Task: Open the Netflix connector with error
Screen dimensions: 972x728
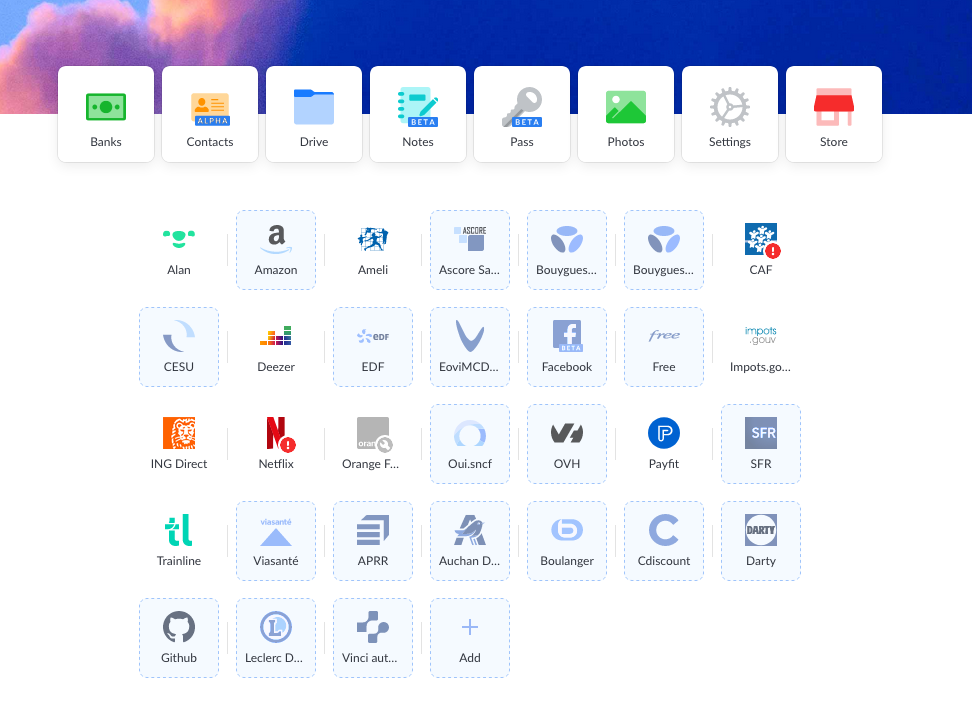Action: click(276, 444)
